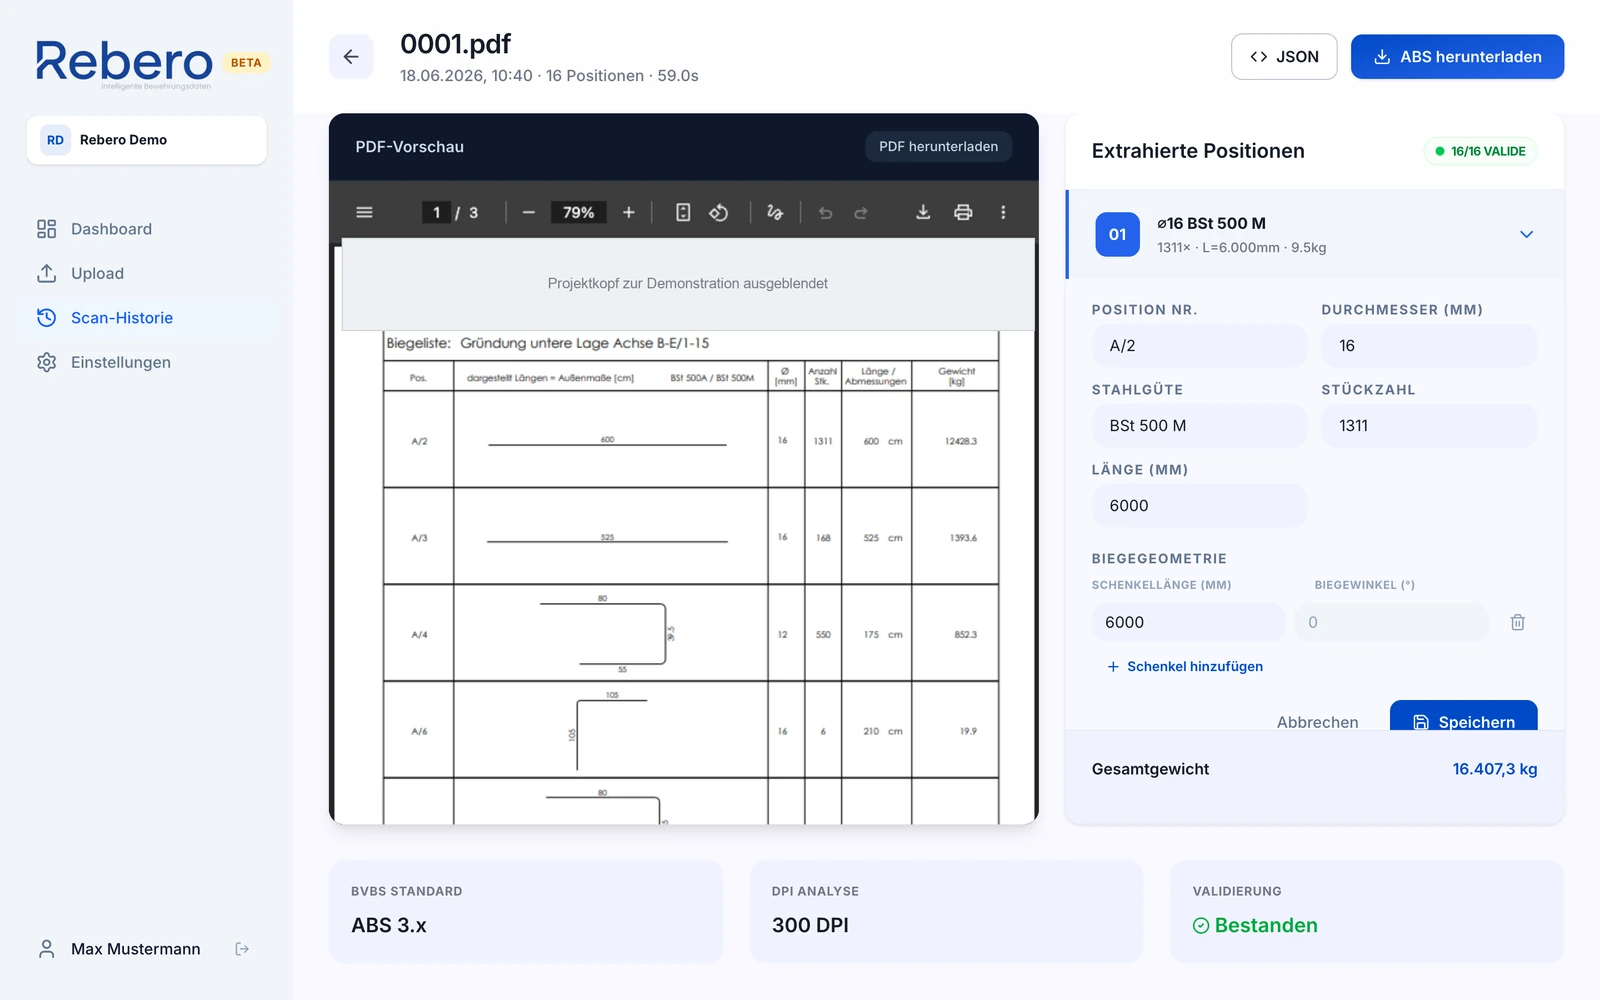Screen dimensions: 1600x1000
Task: Delete the Schenkel with the trash icon
Action: [x=1517, y=622]
